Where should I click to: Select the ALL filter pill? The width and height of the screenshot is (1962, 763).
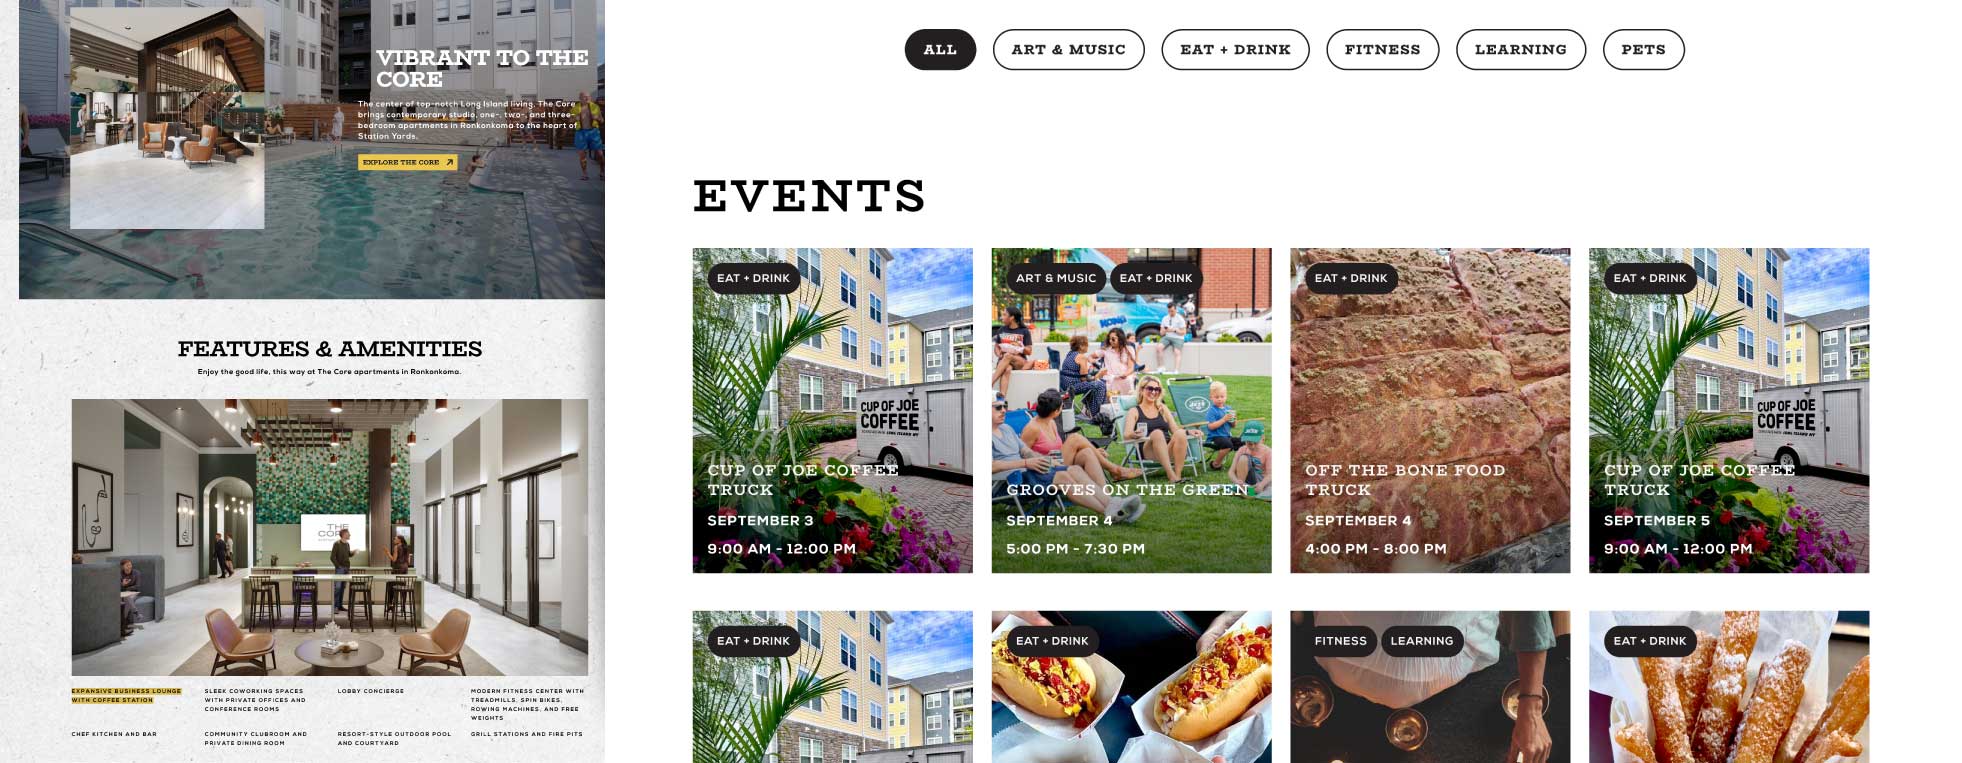pos(940,50)
